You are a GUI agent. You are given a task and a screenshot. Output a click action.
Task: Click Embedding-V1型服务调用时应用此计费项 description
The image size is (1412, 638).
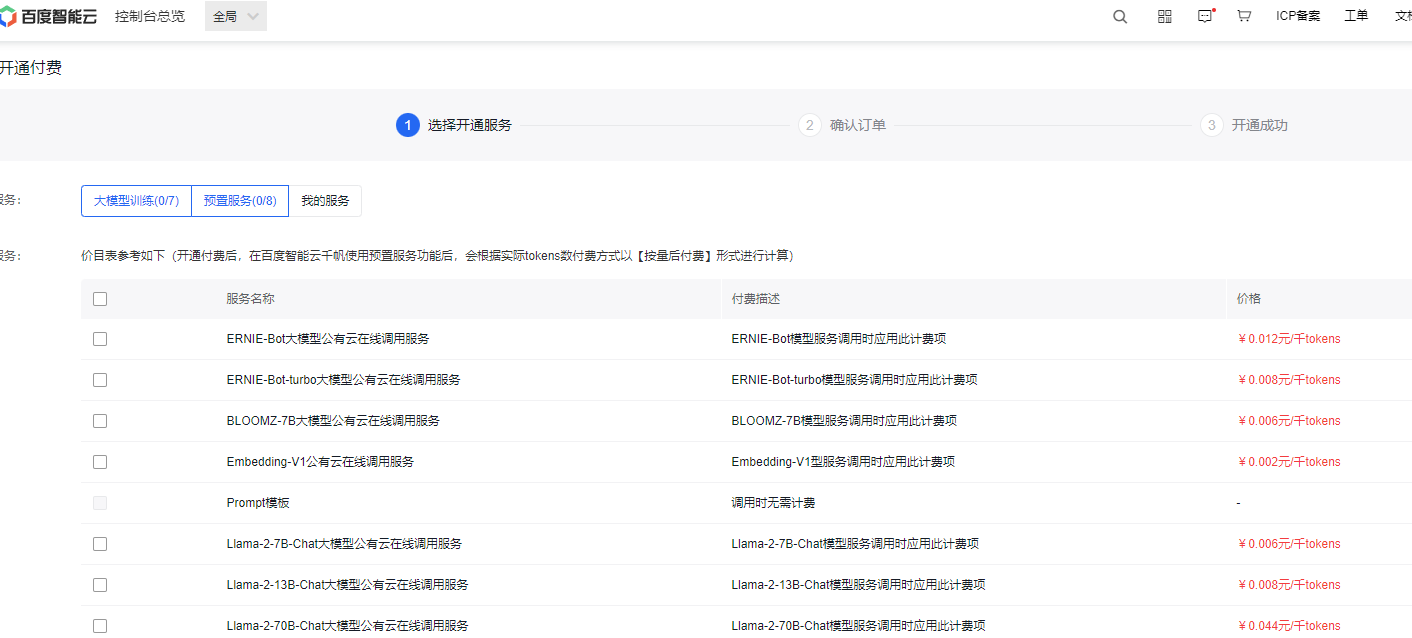[x=843, y=462]
